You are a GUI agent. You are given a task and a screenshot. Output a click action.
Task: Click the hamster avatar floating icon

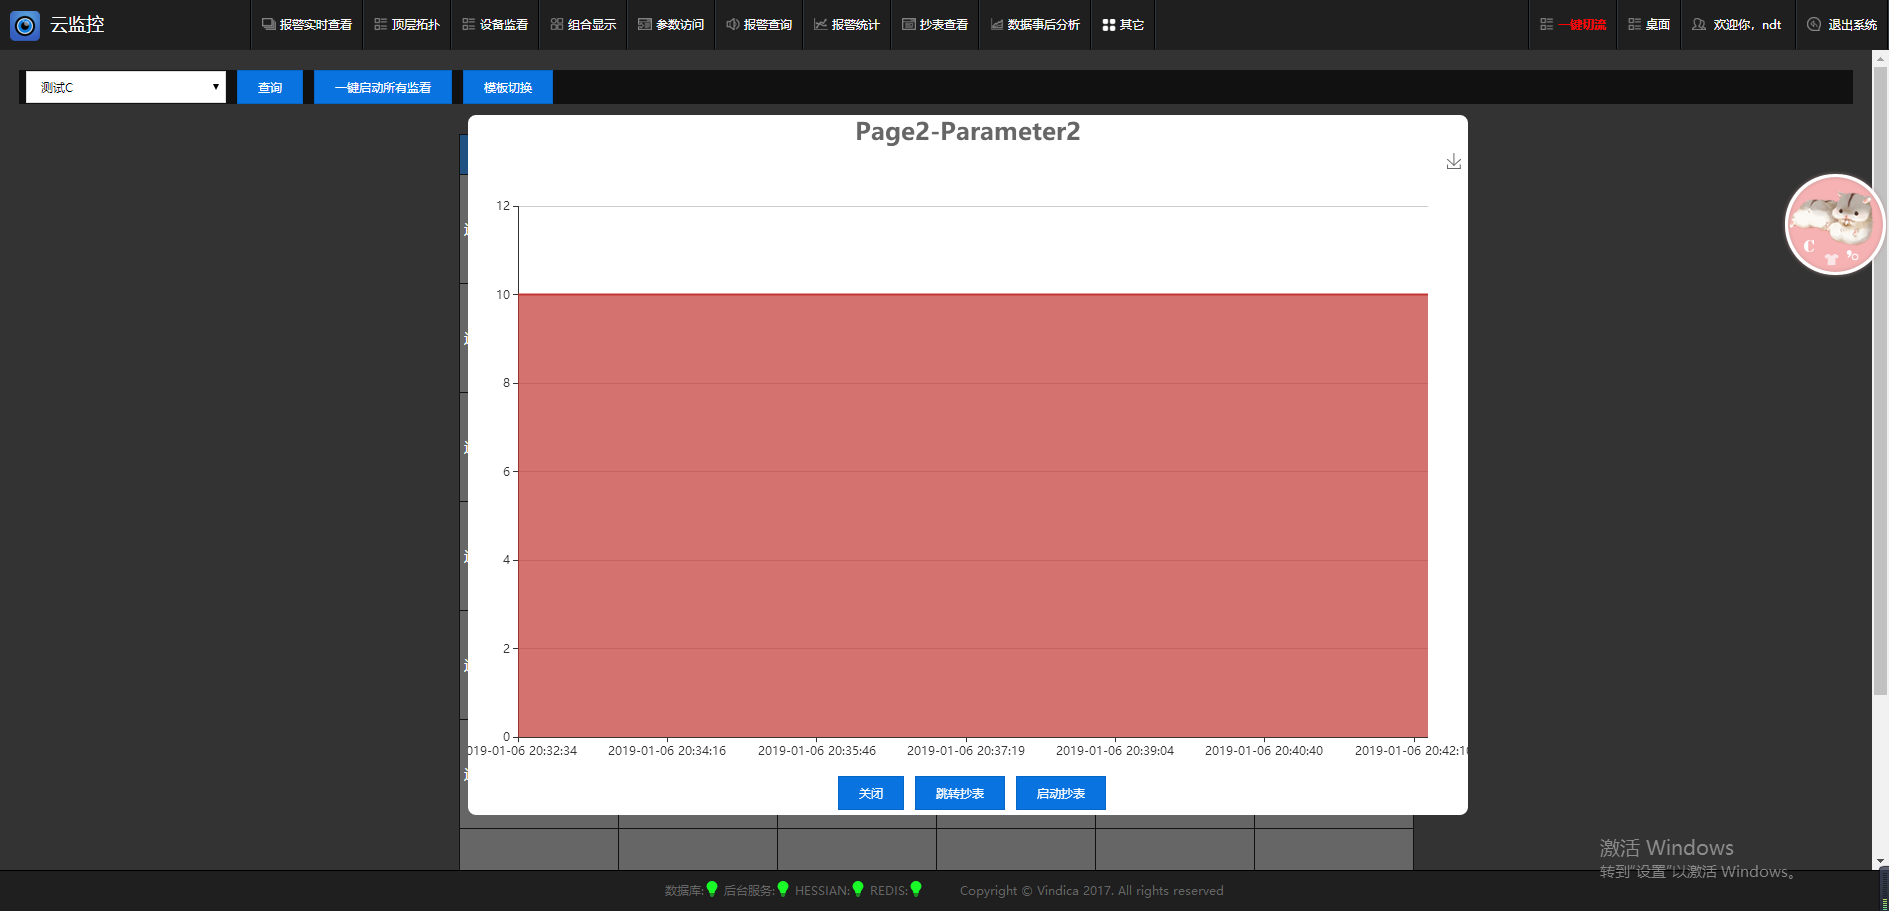1834,225
